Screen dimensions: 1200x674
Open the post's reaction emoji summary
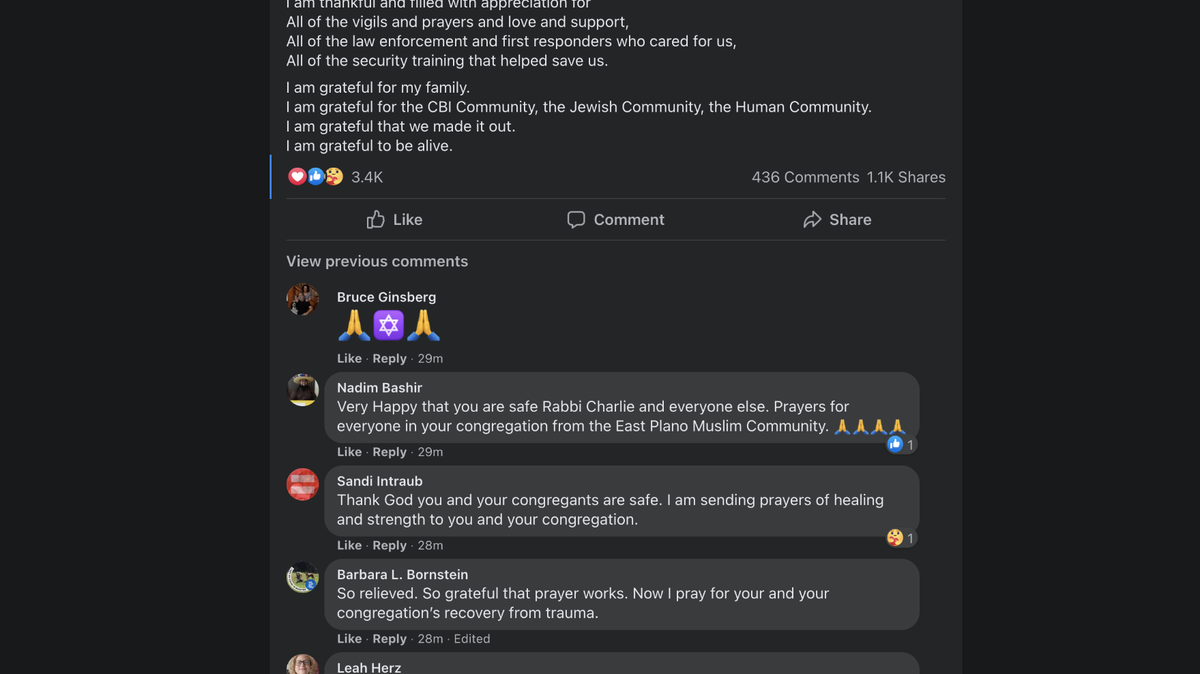(x=315, y=177)
